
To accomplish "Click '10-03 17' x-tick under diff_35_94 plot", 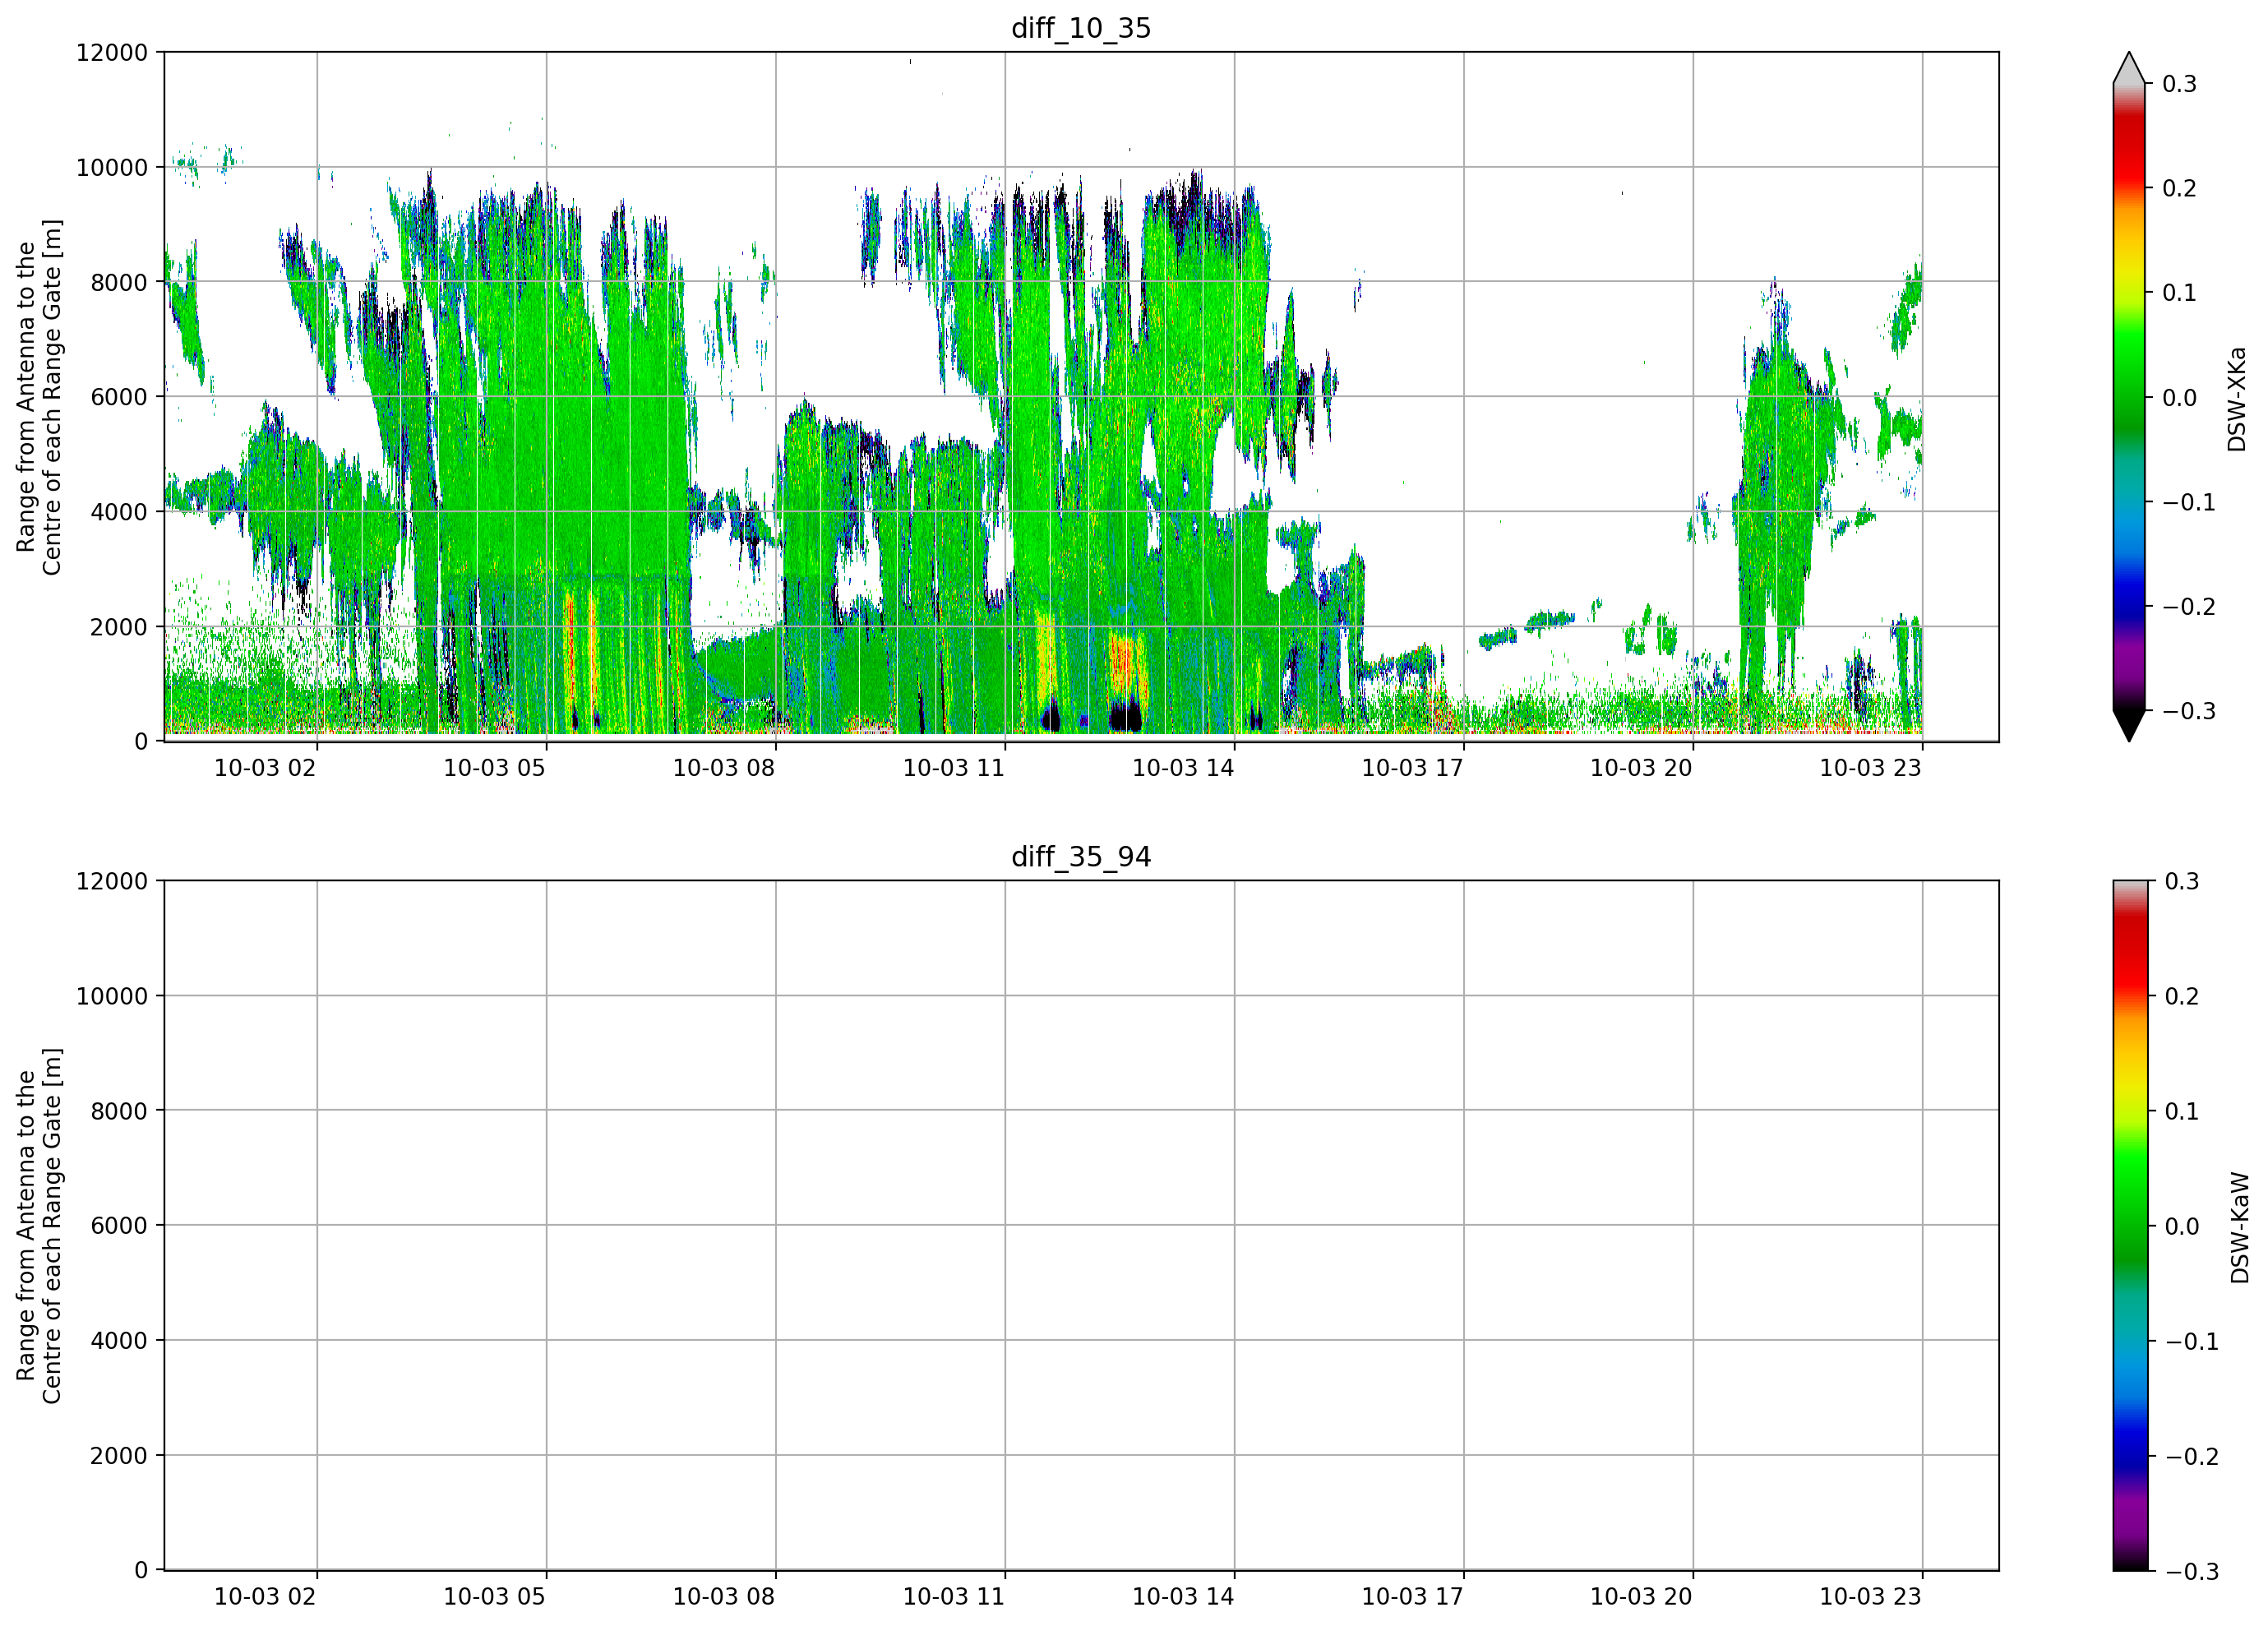I will tap(1412, 1597).
